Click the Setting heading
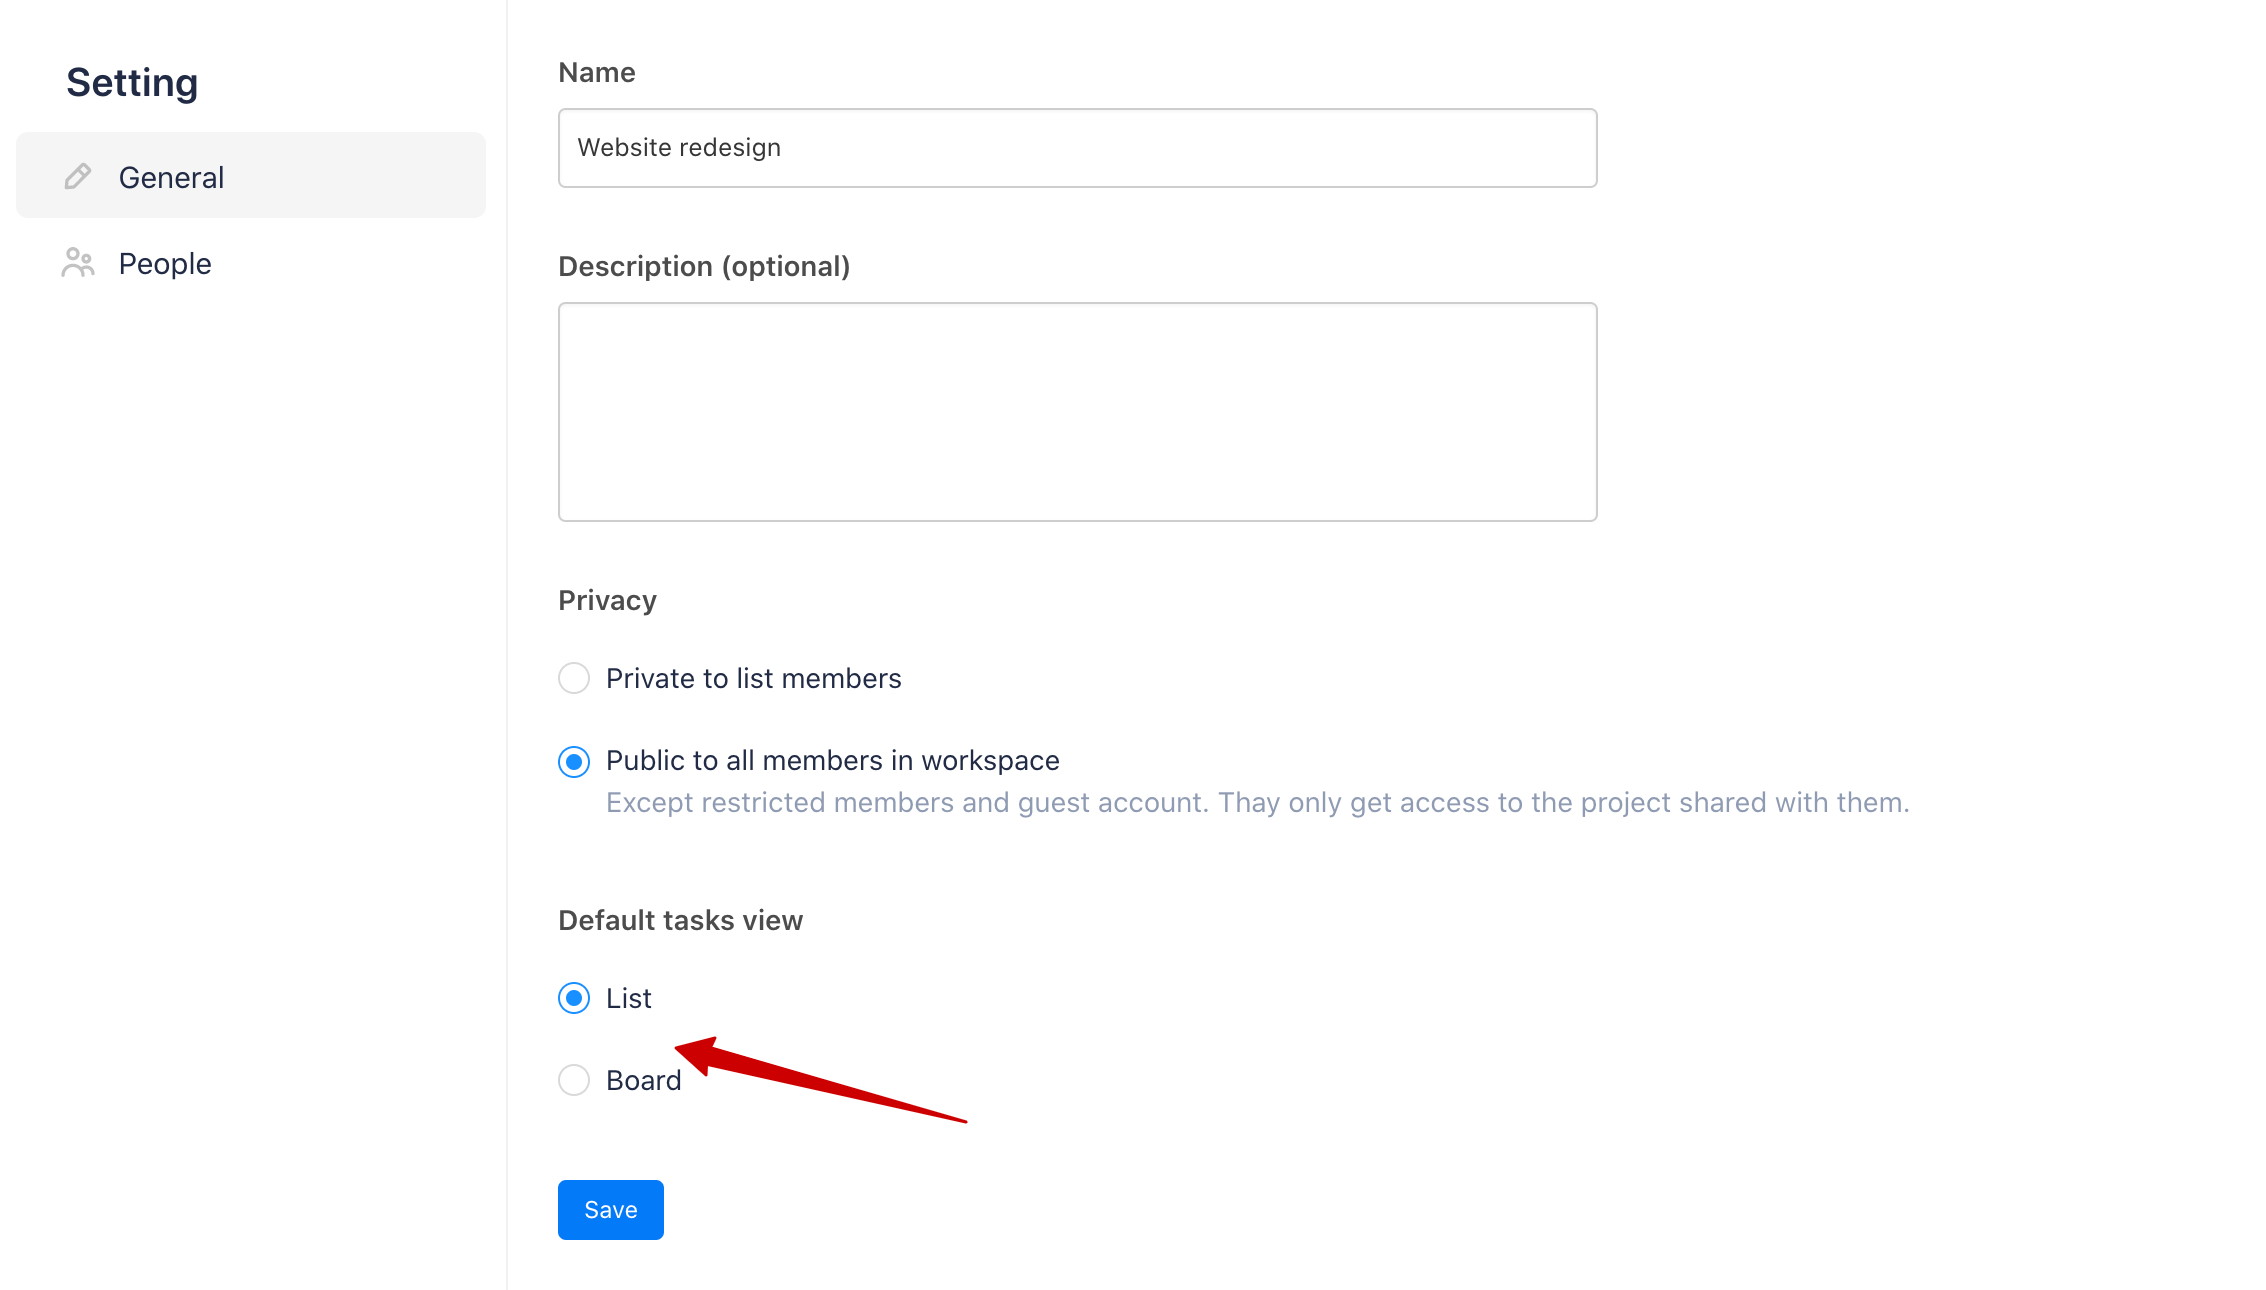Image resolution: width=2266 pixels, height=1290 pixels. tap(131, 82)
